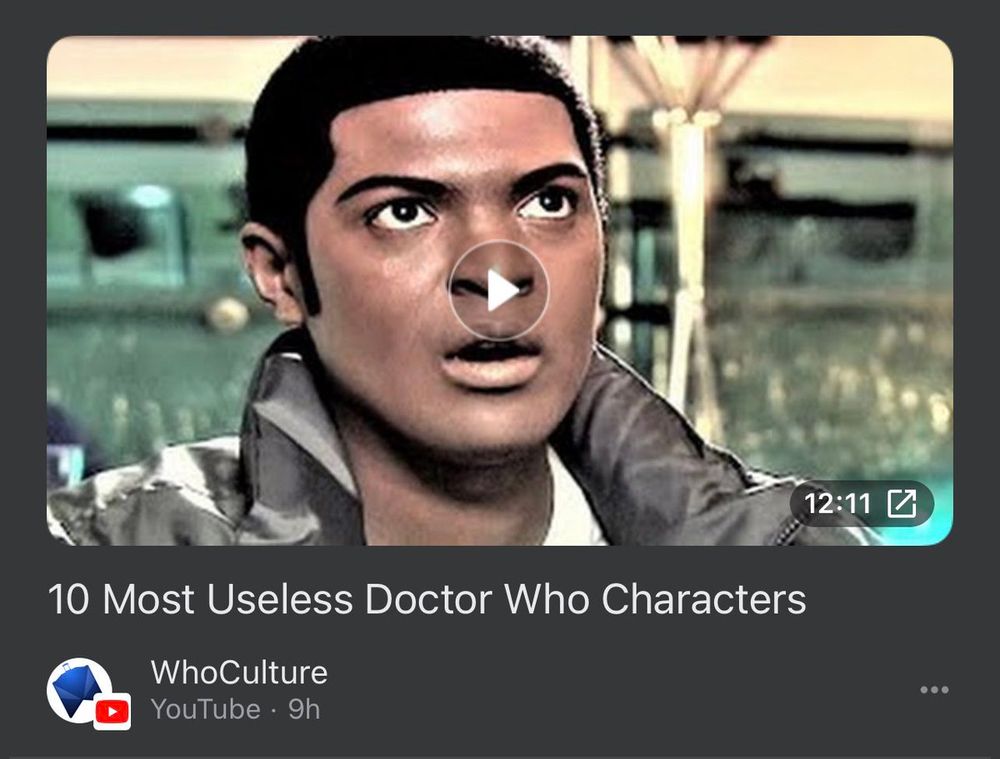The width and height of the screenshot is (1000, 759).
Task: Select the 12:11 duration badge
Action: point(861,503)
